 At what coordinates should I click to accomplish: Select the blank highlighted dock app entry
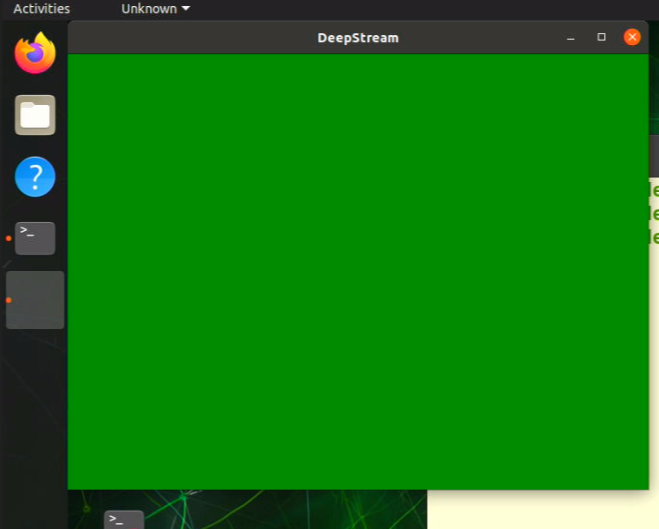pos(35,300)
